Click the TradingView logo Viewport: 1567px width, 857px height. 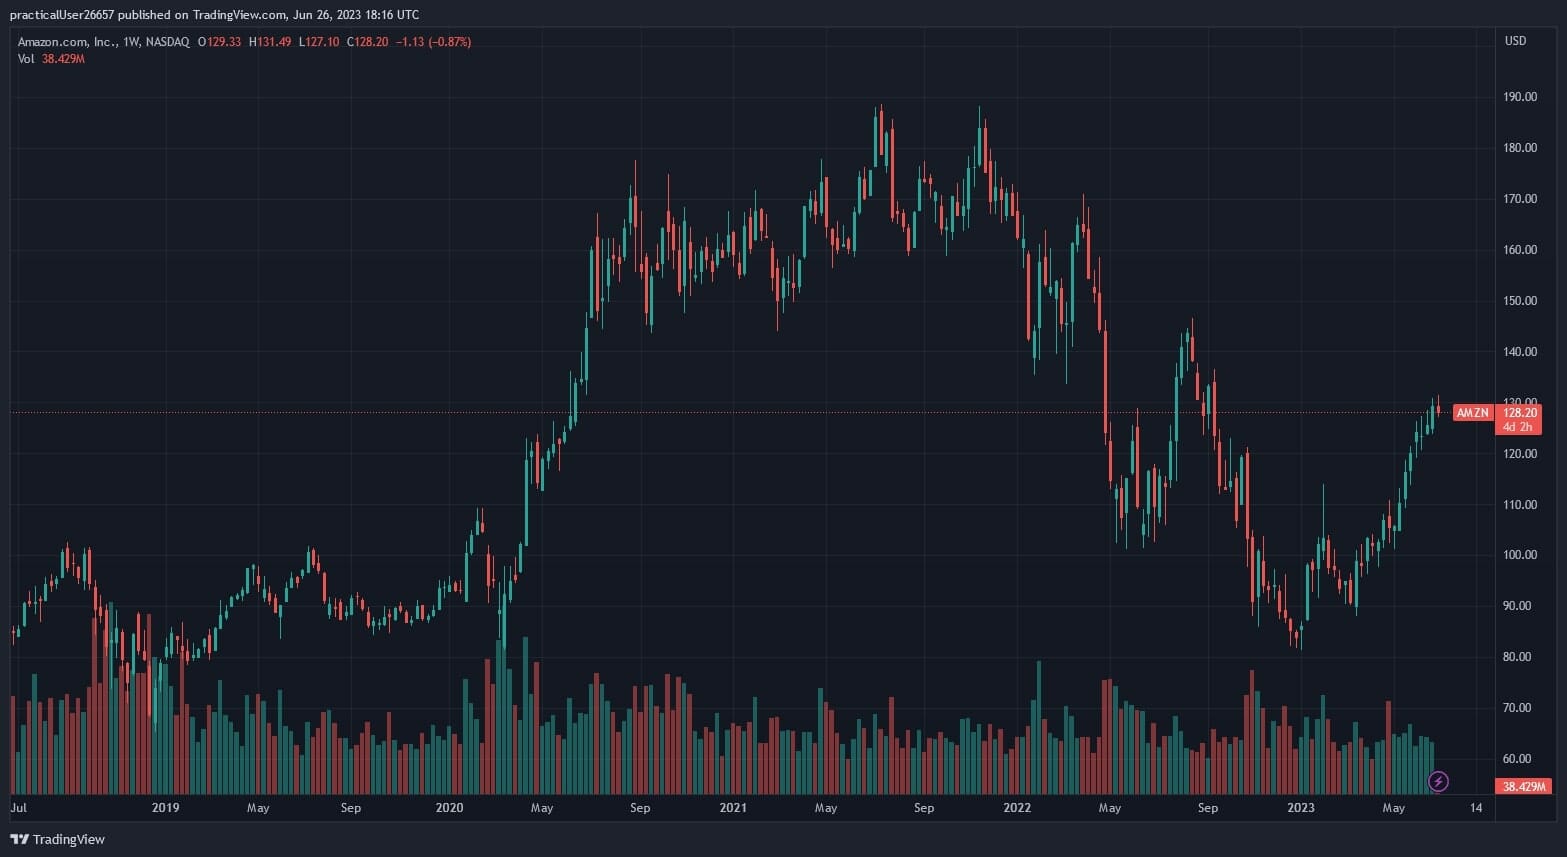point(57,839)
